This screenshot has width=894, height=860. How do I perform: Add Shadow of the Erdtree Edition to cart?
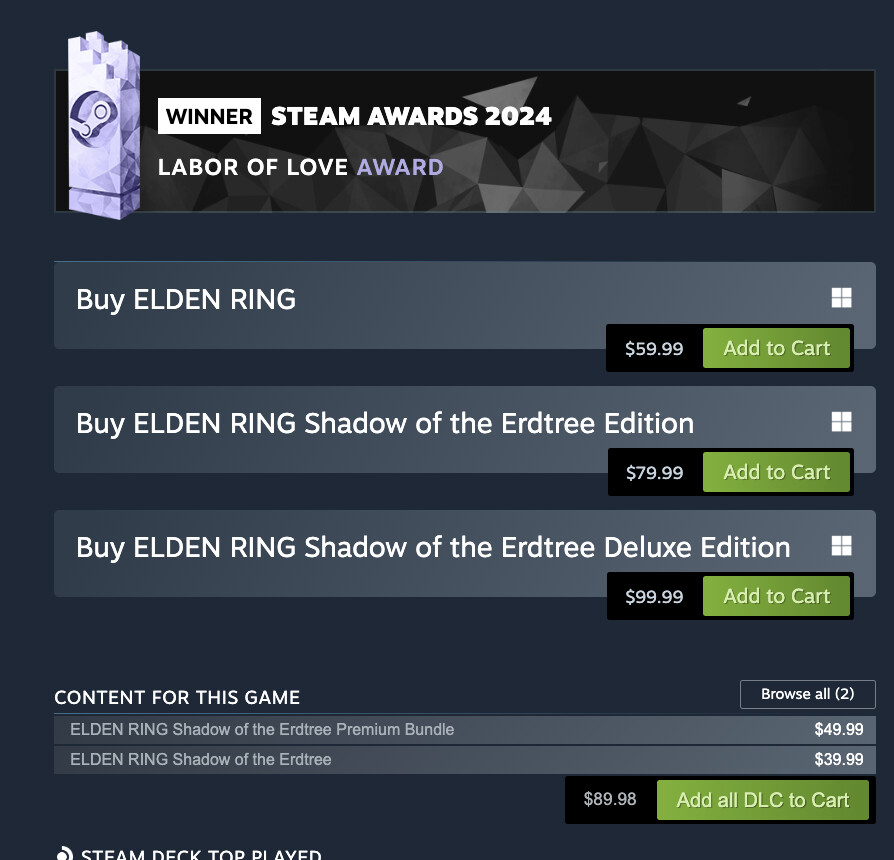pyautogui.click(x=776, y=473)
